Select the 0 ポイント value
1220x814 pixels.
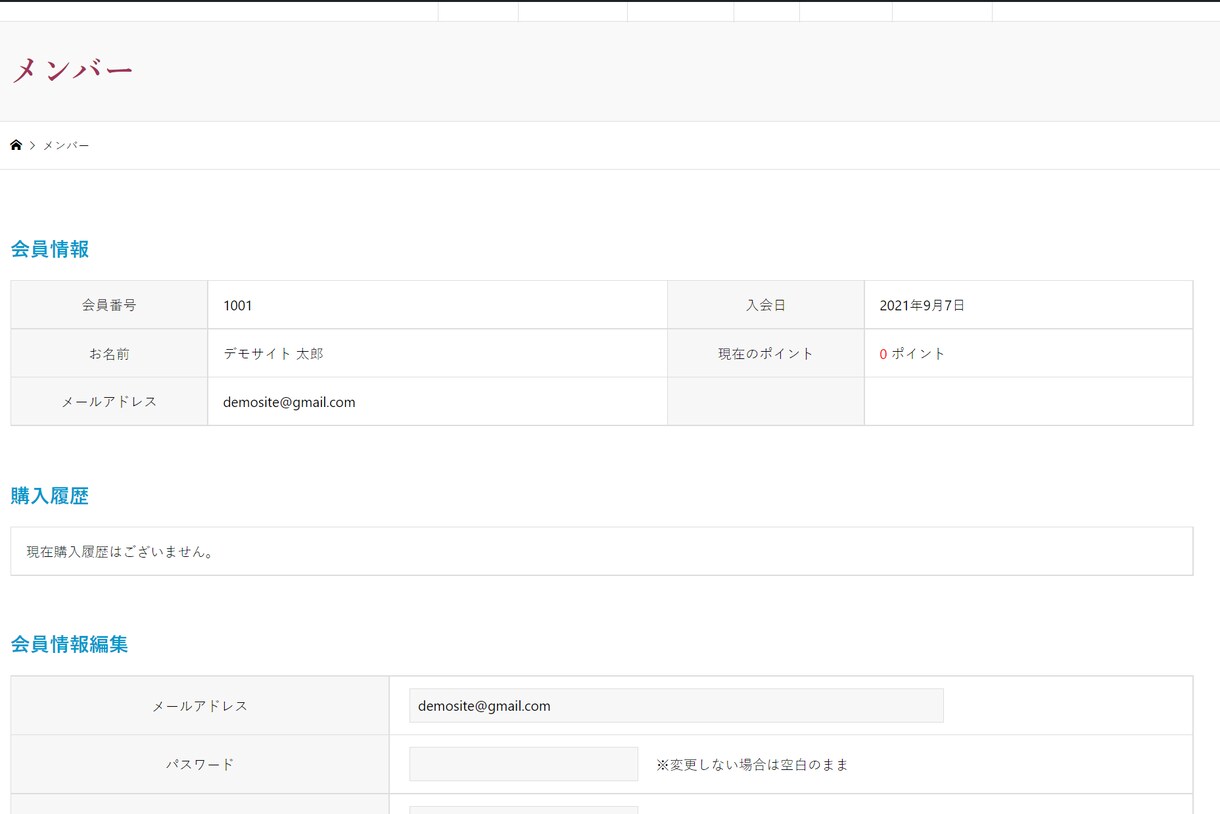coord(912,353)
